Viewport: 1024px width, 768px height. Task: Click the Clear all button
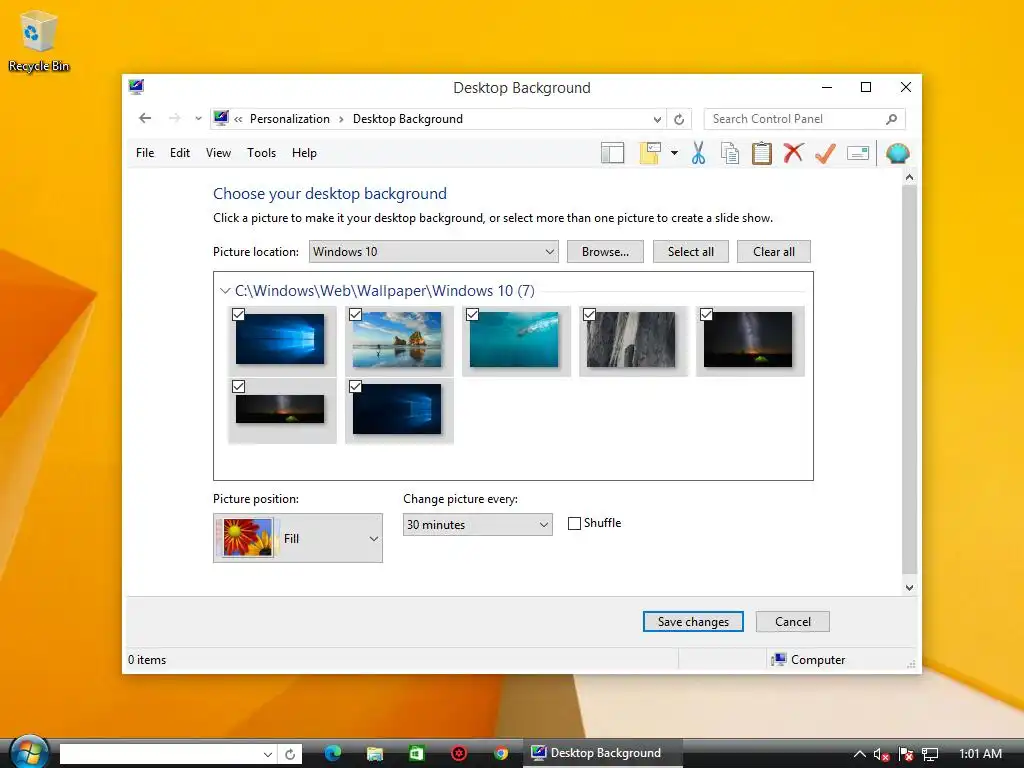coord(774,251)
